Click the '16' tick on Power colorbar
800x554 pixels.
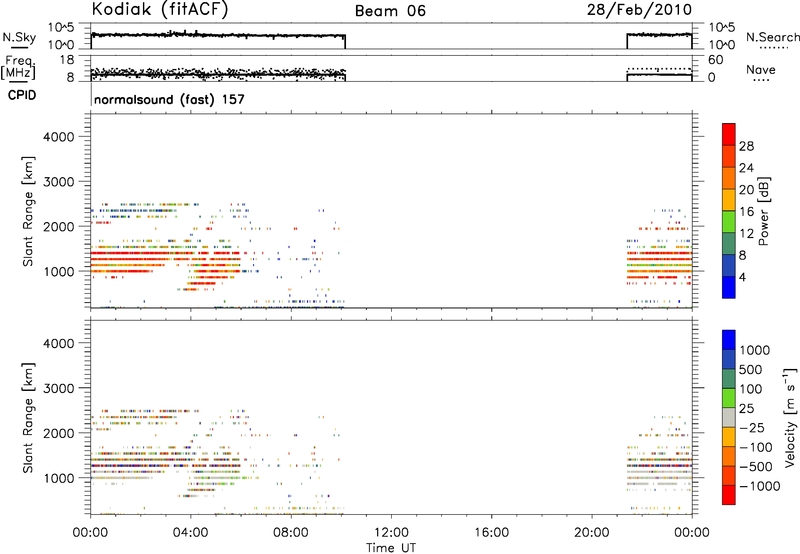(746, 212)
